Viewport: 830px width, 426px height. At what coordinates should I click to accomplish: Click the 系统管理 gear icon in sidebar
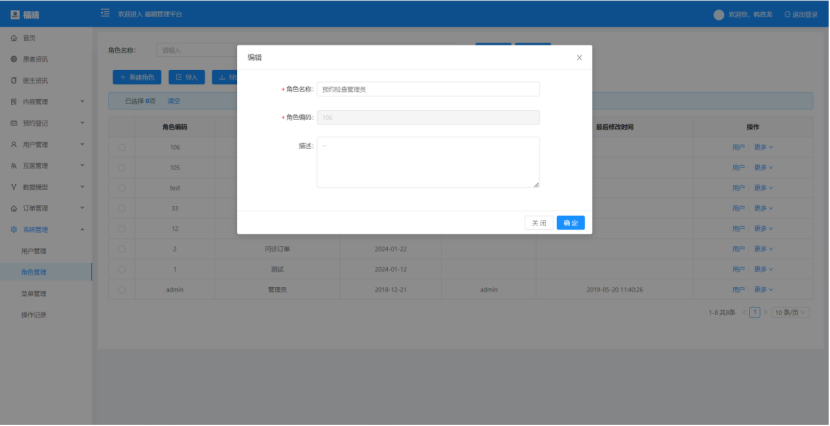[13, 230]
